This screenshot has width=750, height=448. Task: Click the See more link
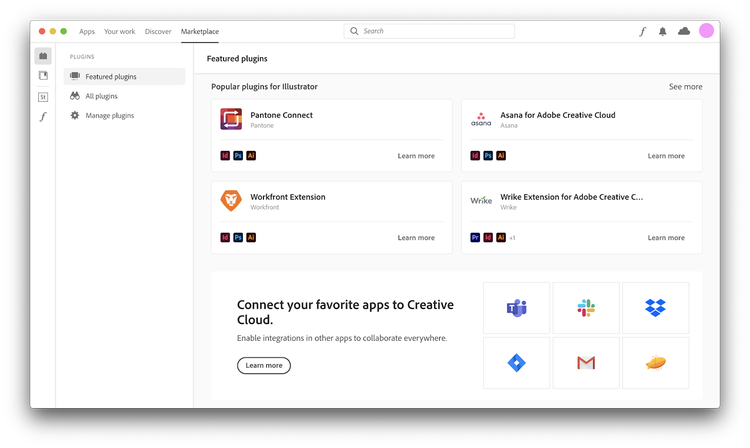pyautogui.click(x=685, y=87)
